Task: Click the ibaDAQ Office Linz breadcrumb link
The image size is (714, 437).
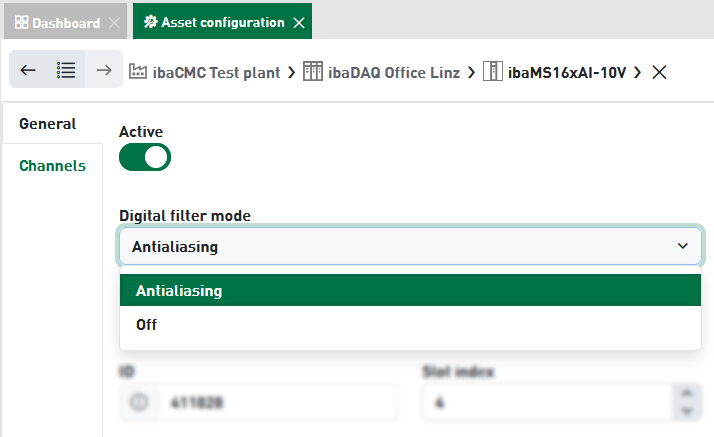Action: point(394,72)
